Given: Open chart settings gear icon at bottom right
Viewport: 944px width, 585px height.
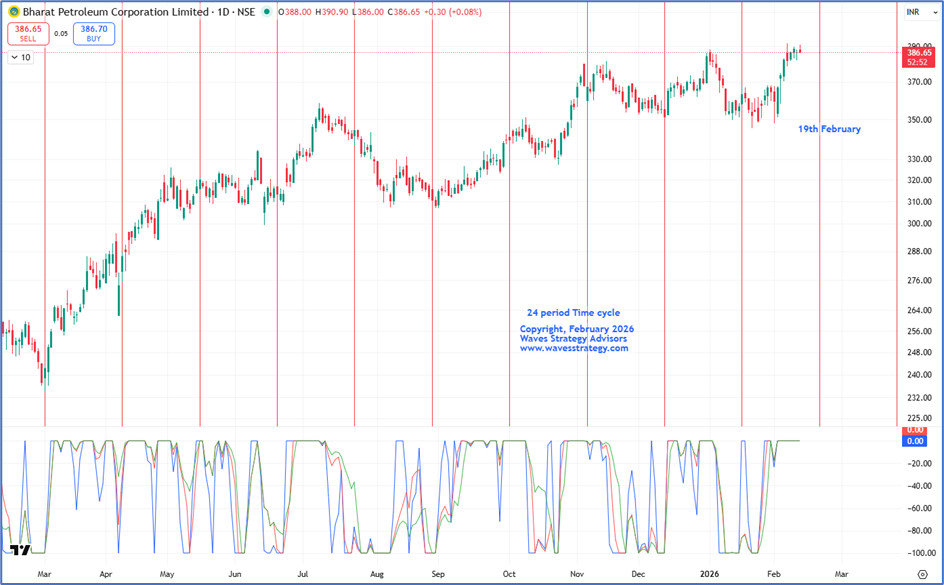Looking at the screenshot, I should tap(922, 574).
